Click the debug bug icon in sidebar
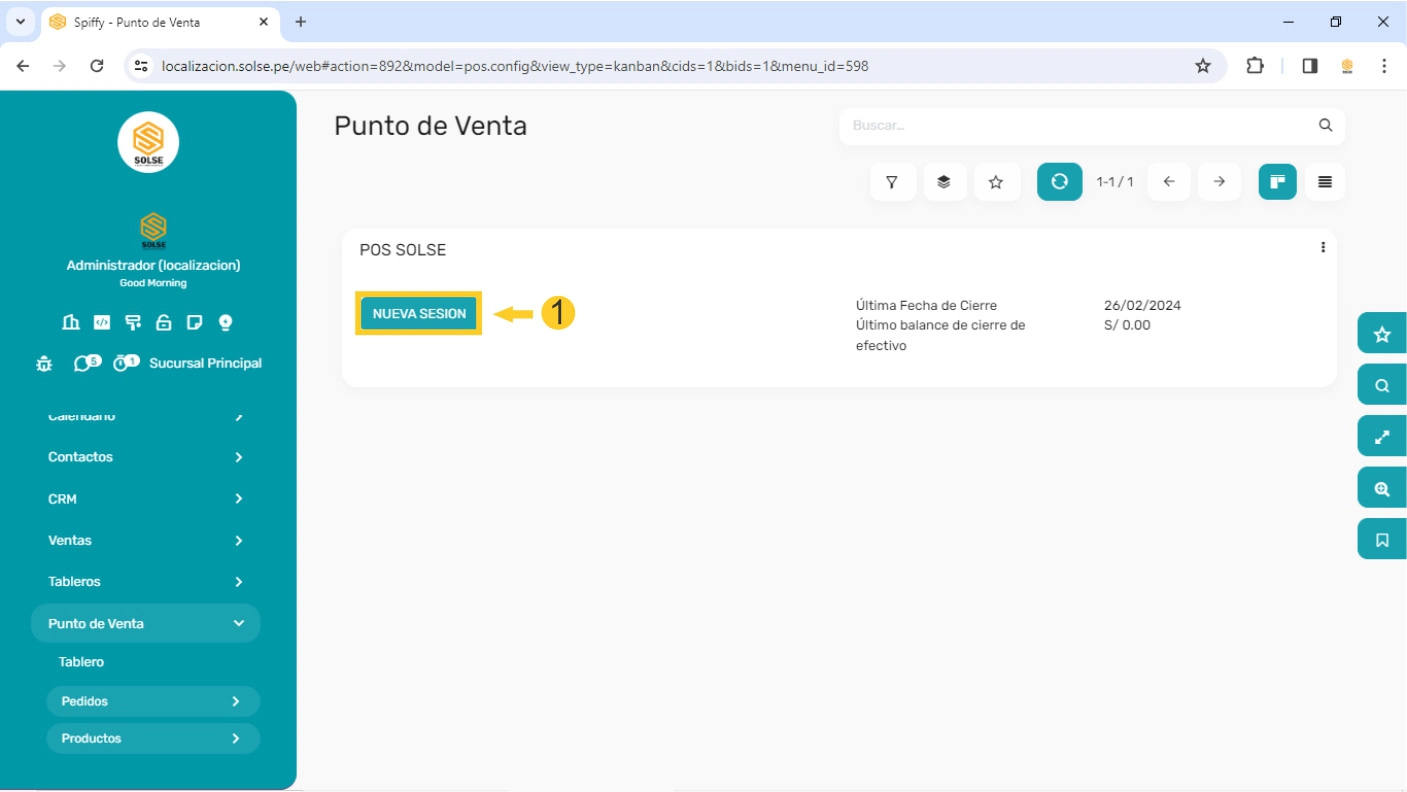The image size is (1407, 792). click(44, 364)
